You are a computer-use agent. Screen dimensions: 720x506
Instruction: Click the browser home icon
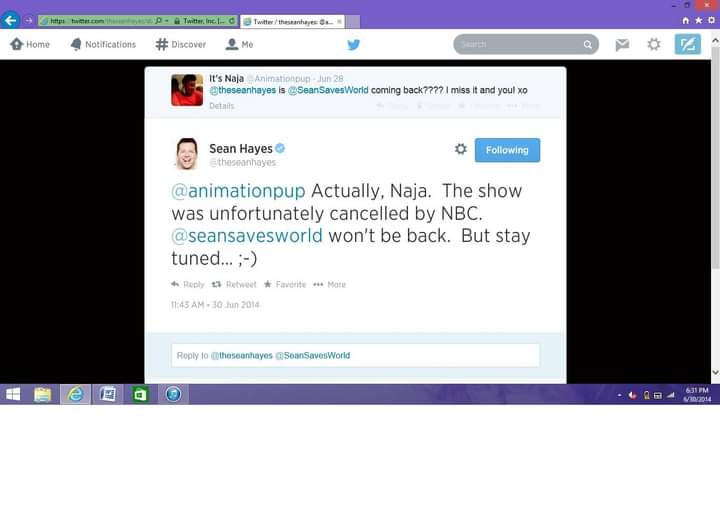(686, 20)
